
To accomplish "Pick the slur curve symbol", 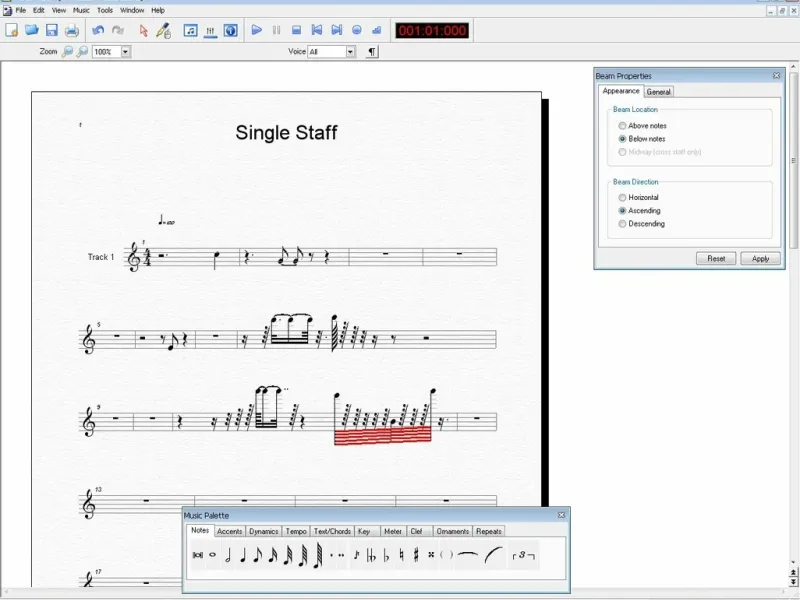I will [x=494, y=555].
